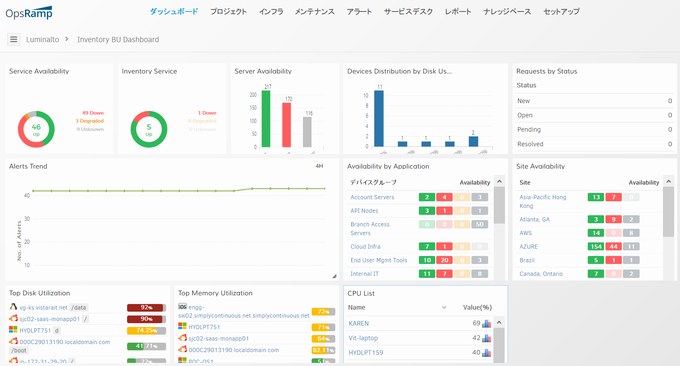Click Ubuntu icon beside sjc02-saas-monapp01 in Memory Utilization
The image size is (680, 366).
[x=183, y=338]
